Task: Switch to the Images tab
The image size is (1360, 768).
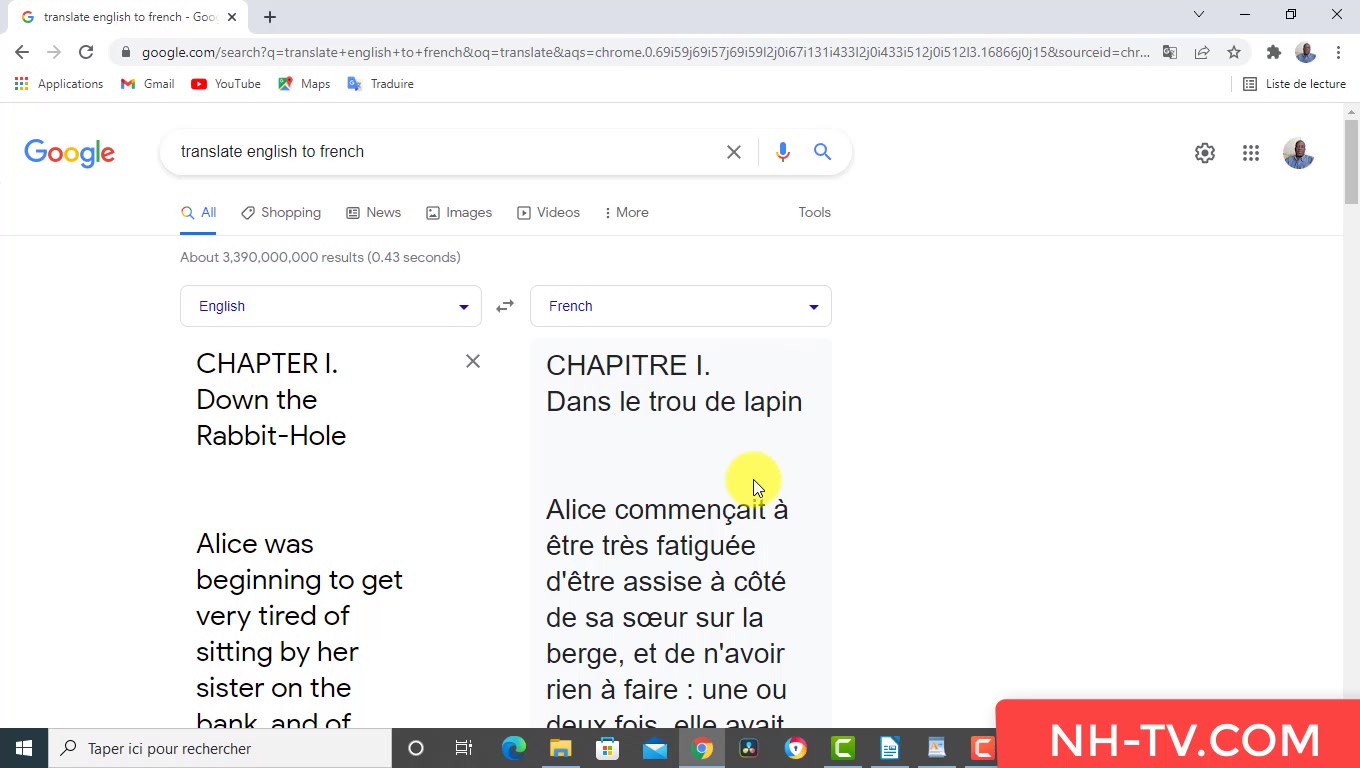Action: 459,213
